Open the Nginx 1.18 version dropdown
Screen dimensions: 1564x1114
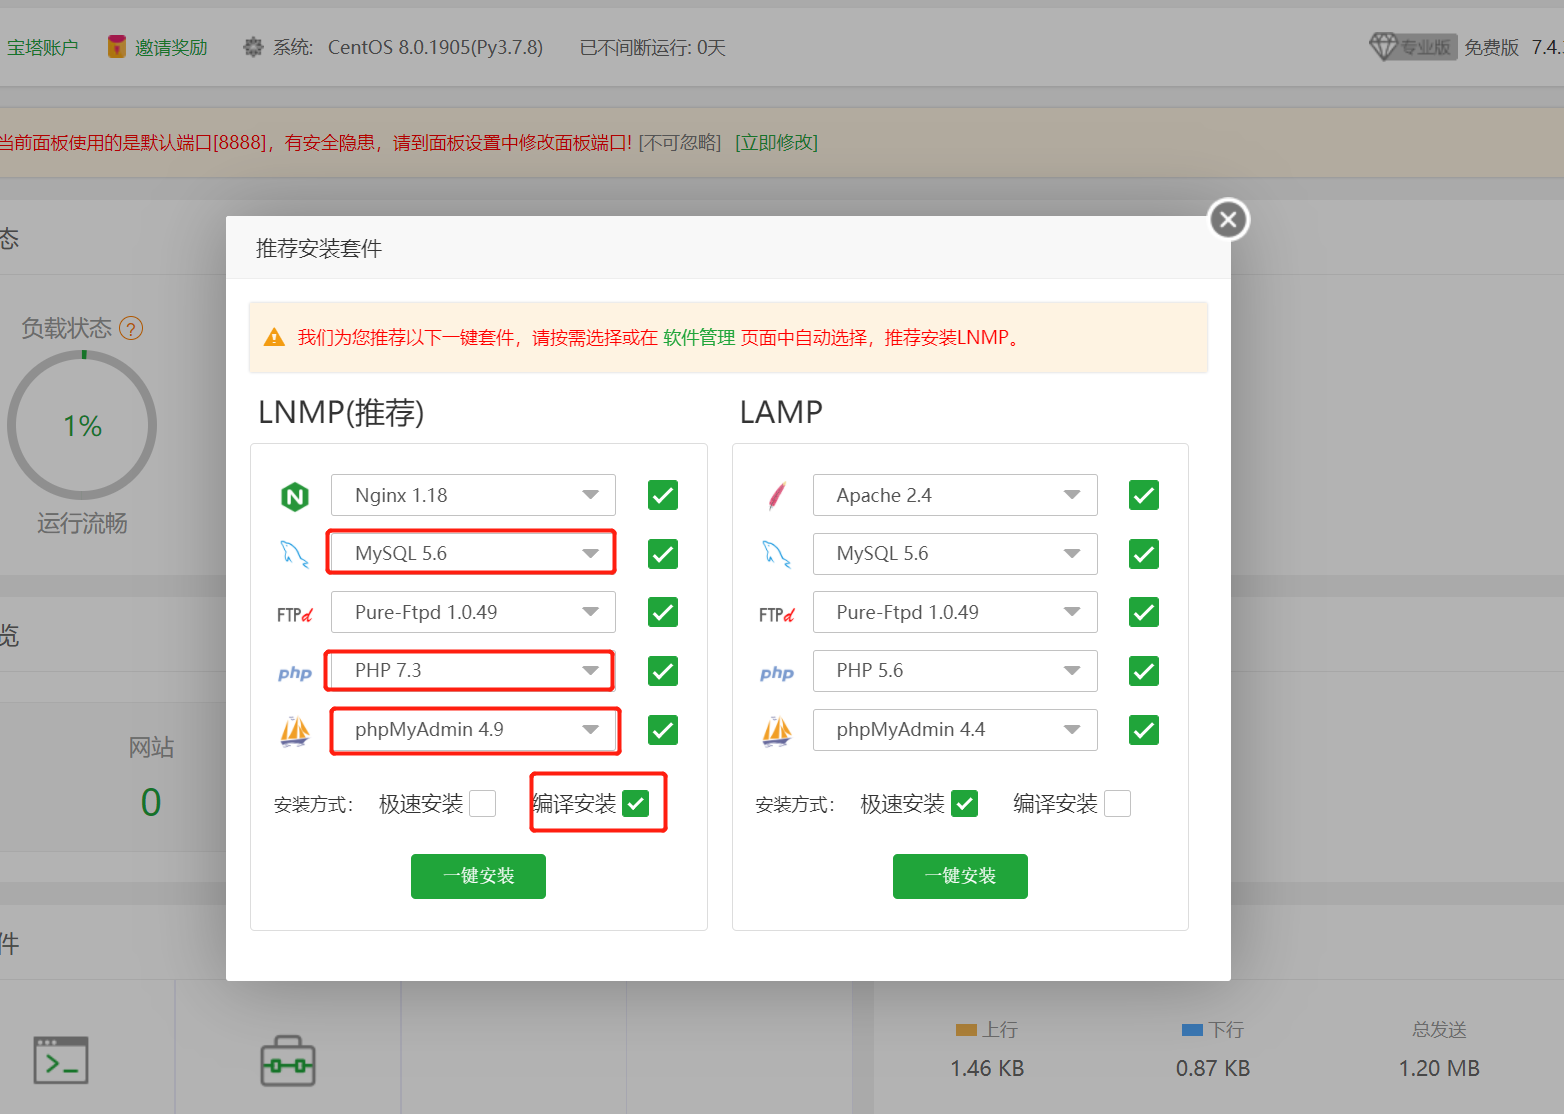[x=473, y=495]
